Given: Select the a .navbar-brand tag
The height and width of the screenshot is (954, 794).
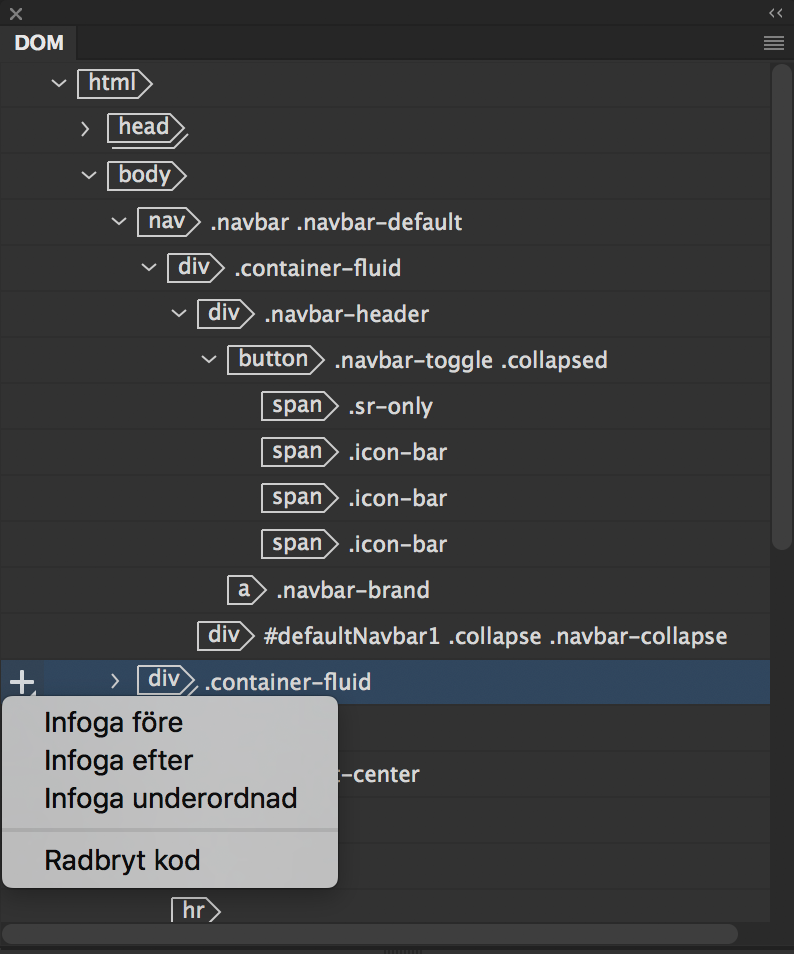Looking at the screenshot, I should pyautogui.click(x=244, y=590).
